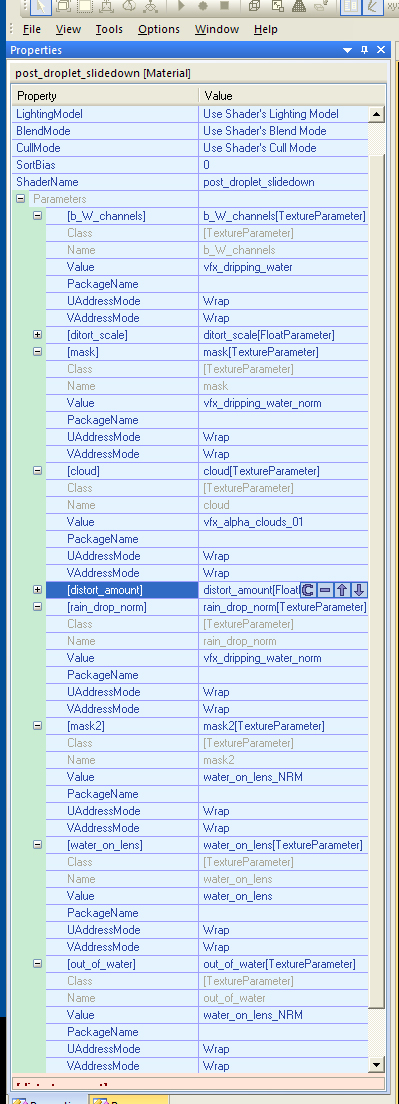Click 'water_on_lens_NRM' value under out_of_water
The width and height of the screenshot is (399, 1104).
pyautogui.click(x=253, y=1015)
